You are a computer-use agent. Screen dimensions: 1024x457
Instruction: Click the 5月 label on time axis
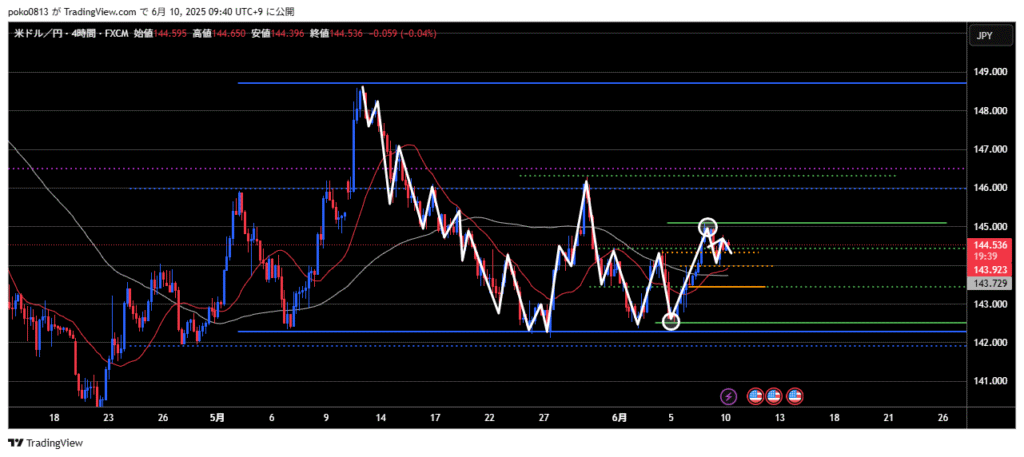[217, 416]
